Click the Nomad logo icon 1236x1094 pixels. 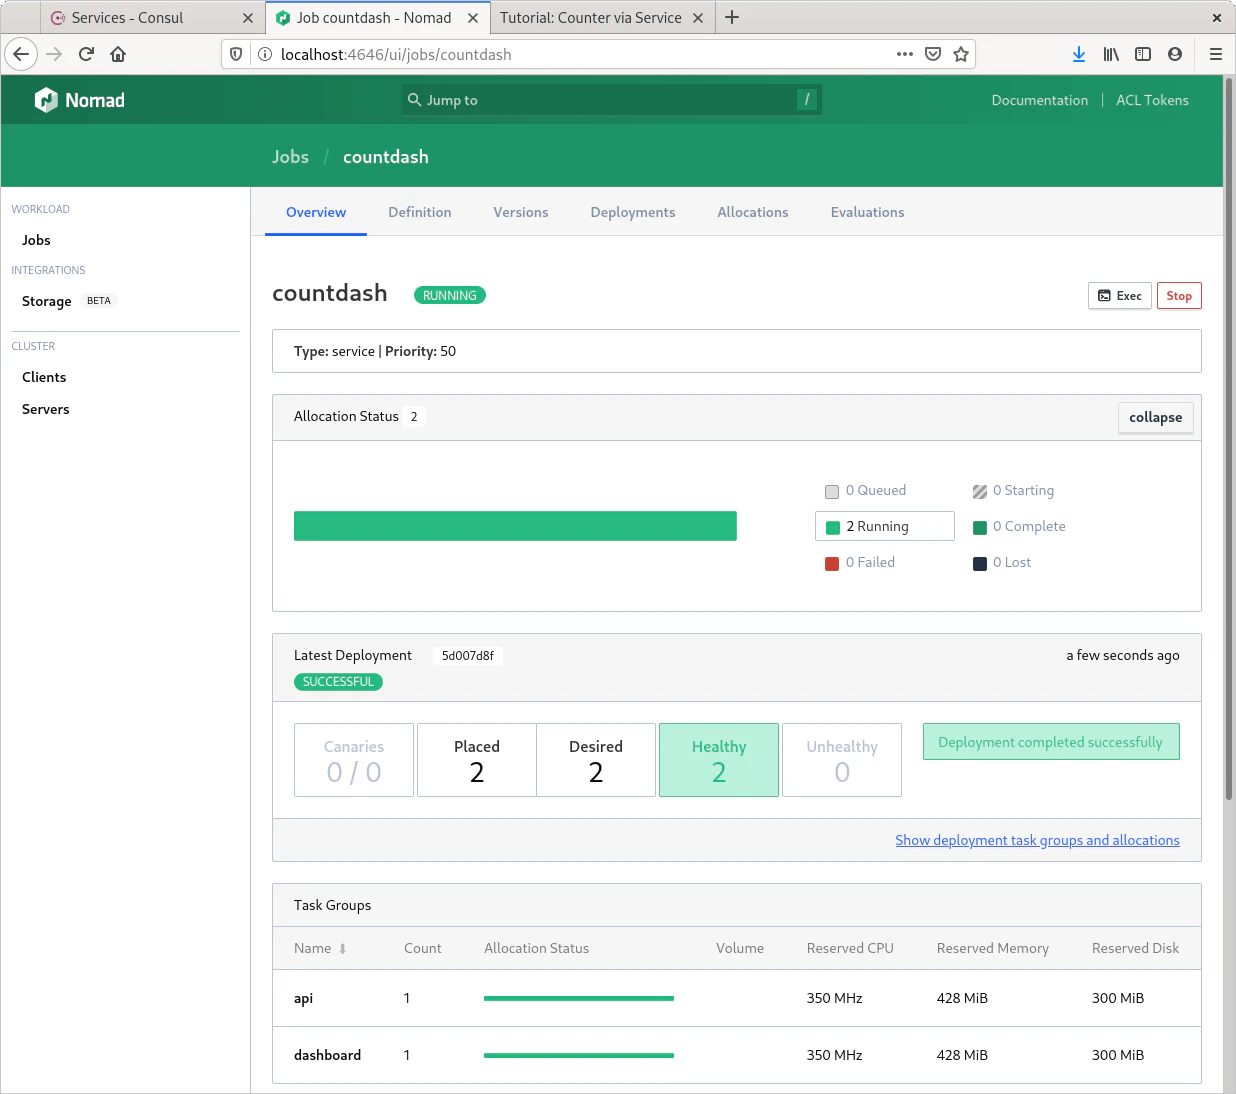coord(46,100)
